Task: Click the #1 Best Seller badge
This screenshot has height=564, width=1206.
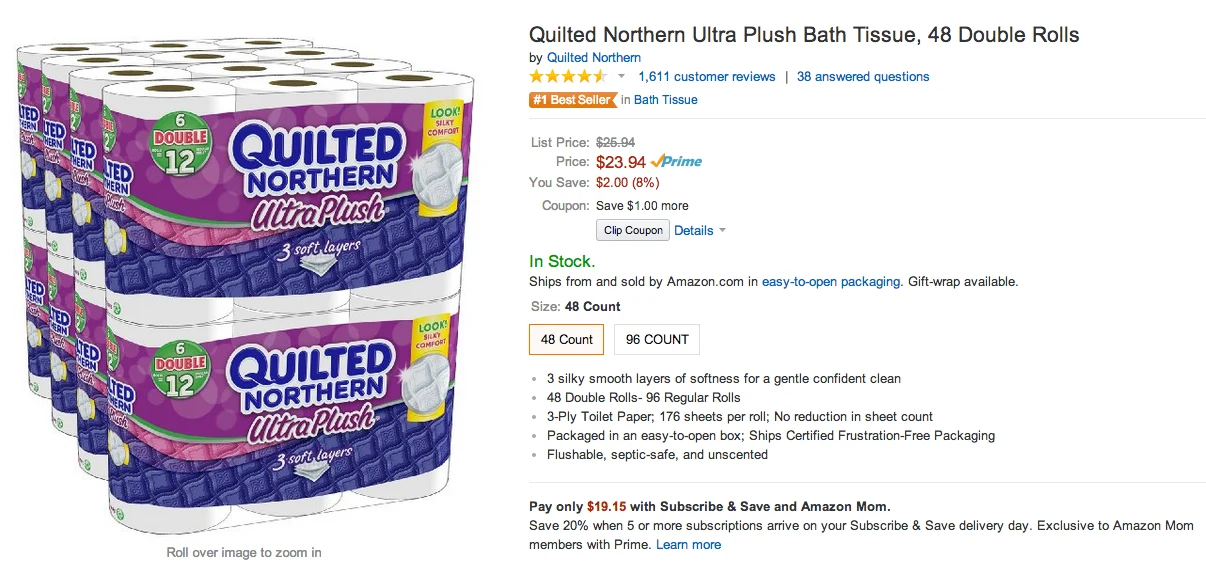Action: pos(572,100)
